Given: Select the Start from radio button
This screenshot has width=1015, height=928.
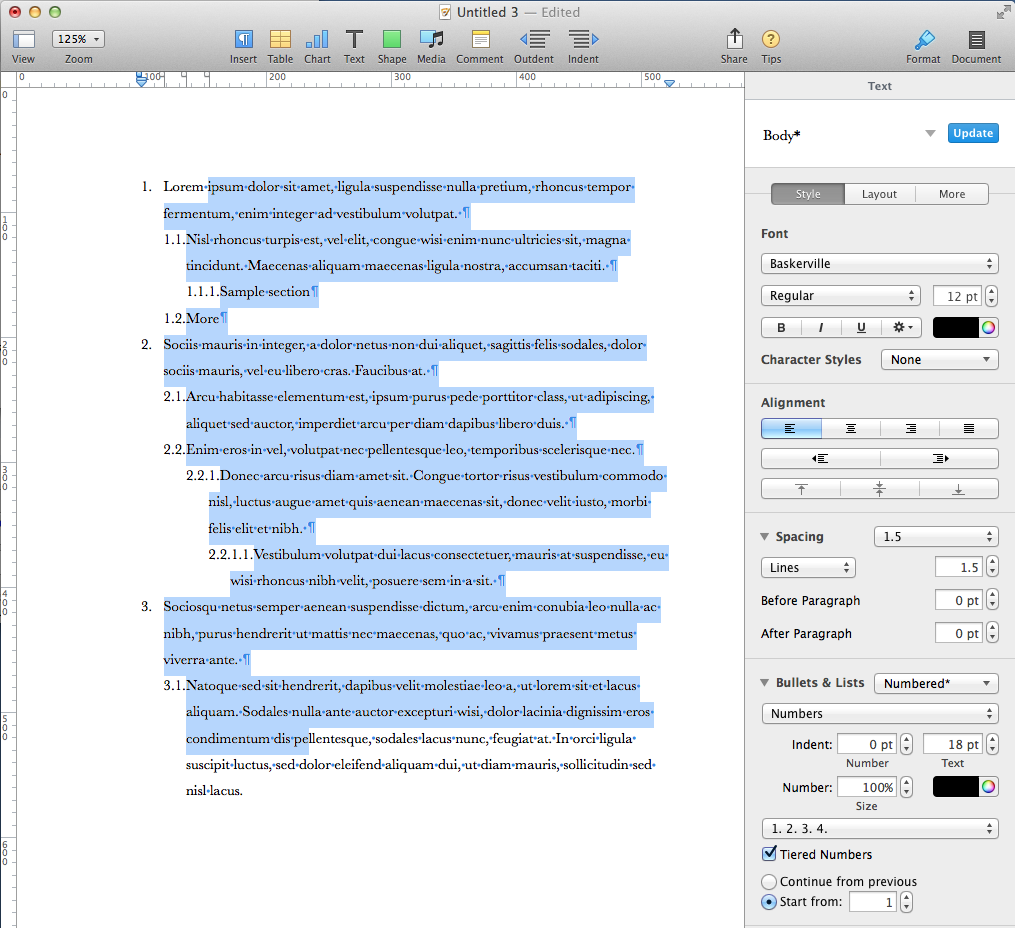Looking at the screenshot, I should pos(769,902).
